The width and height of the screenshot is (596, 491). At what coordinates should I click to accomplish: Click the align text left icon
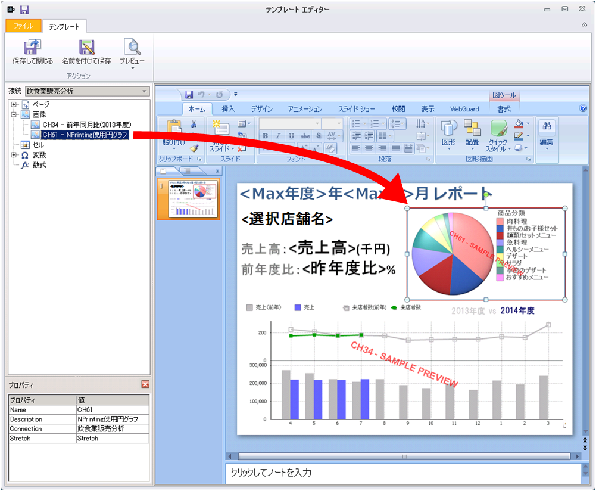click(x=355, y=147)
